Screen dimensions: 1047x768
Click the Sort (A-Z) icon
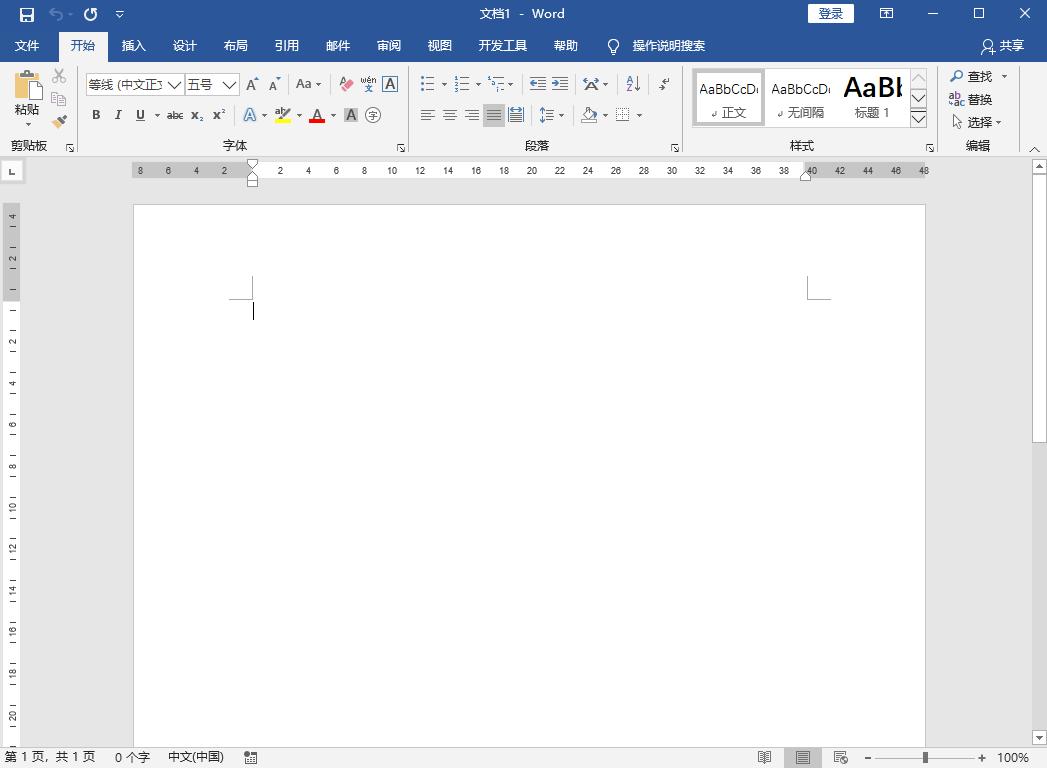tap(632, 84)
